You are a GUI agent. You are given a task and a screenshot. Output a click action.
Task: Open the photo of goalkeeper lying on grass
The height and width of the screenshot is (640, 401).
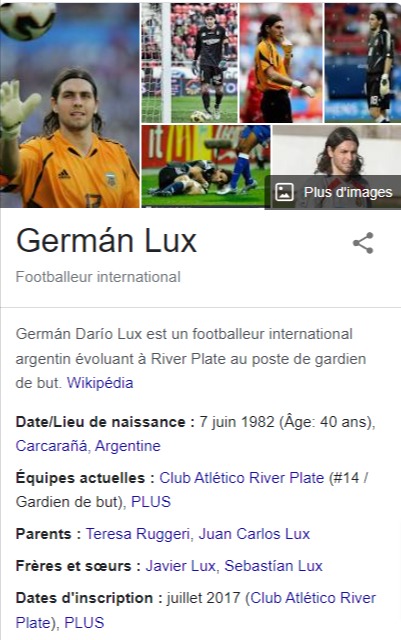[x=206, y=166]
